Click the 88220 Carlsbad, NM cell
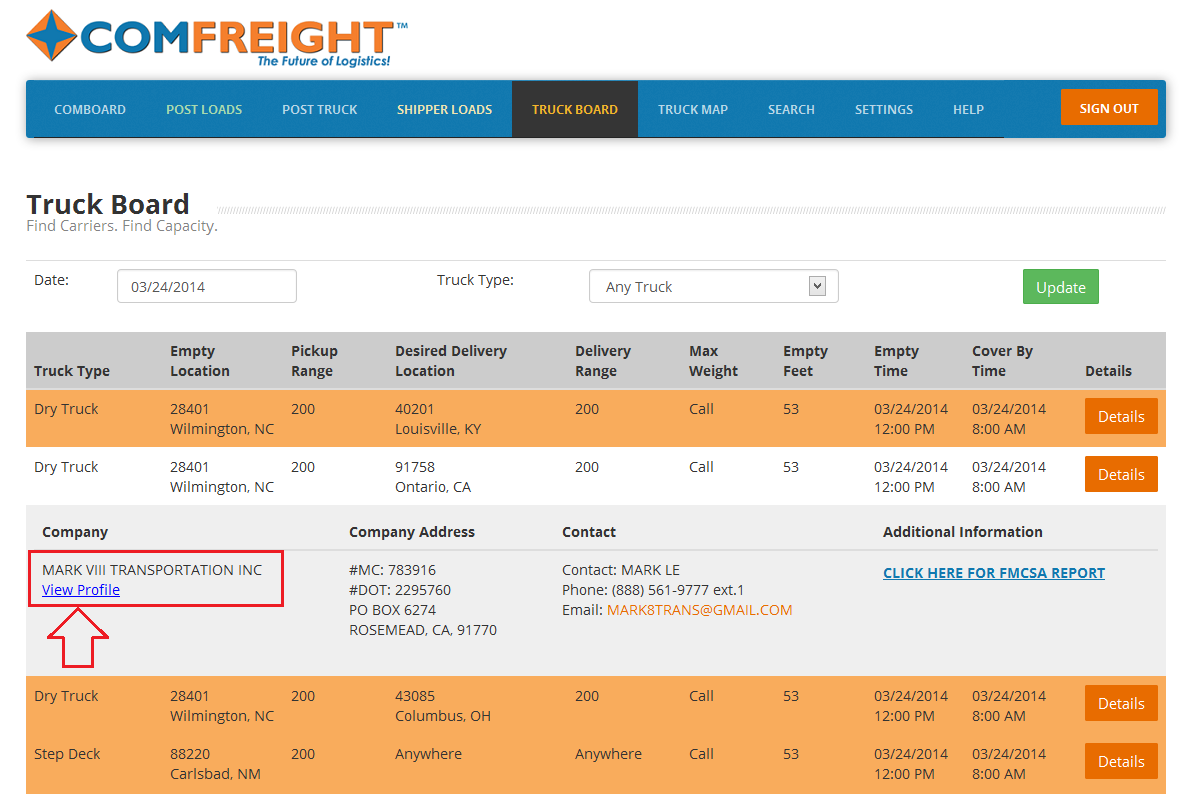Viewport: 1188px width, 794px height. point(215,764)
